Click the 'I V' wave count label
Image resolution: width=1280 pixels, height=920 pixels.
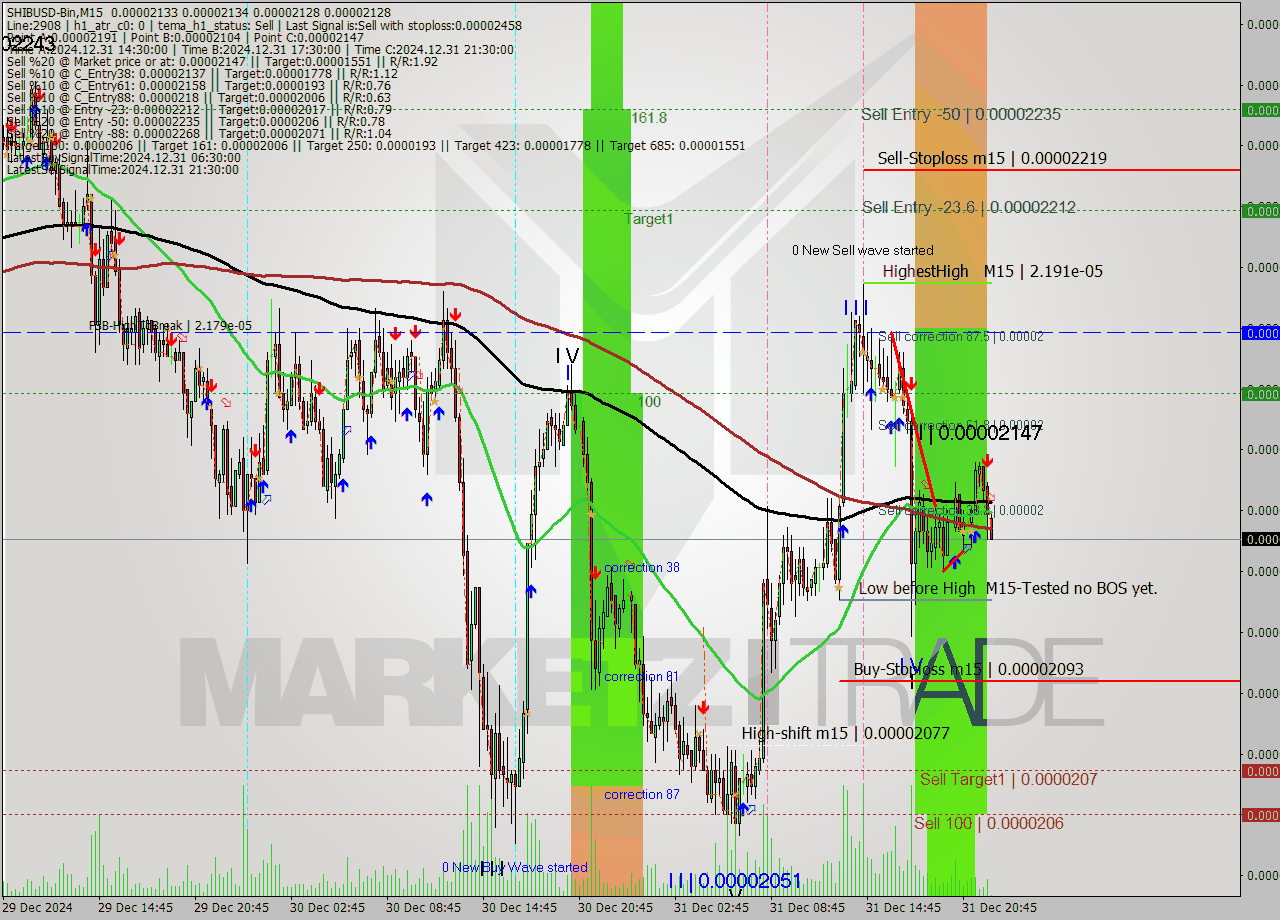click(x=567, y=356)
